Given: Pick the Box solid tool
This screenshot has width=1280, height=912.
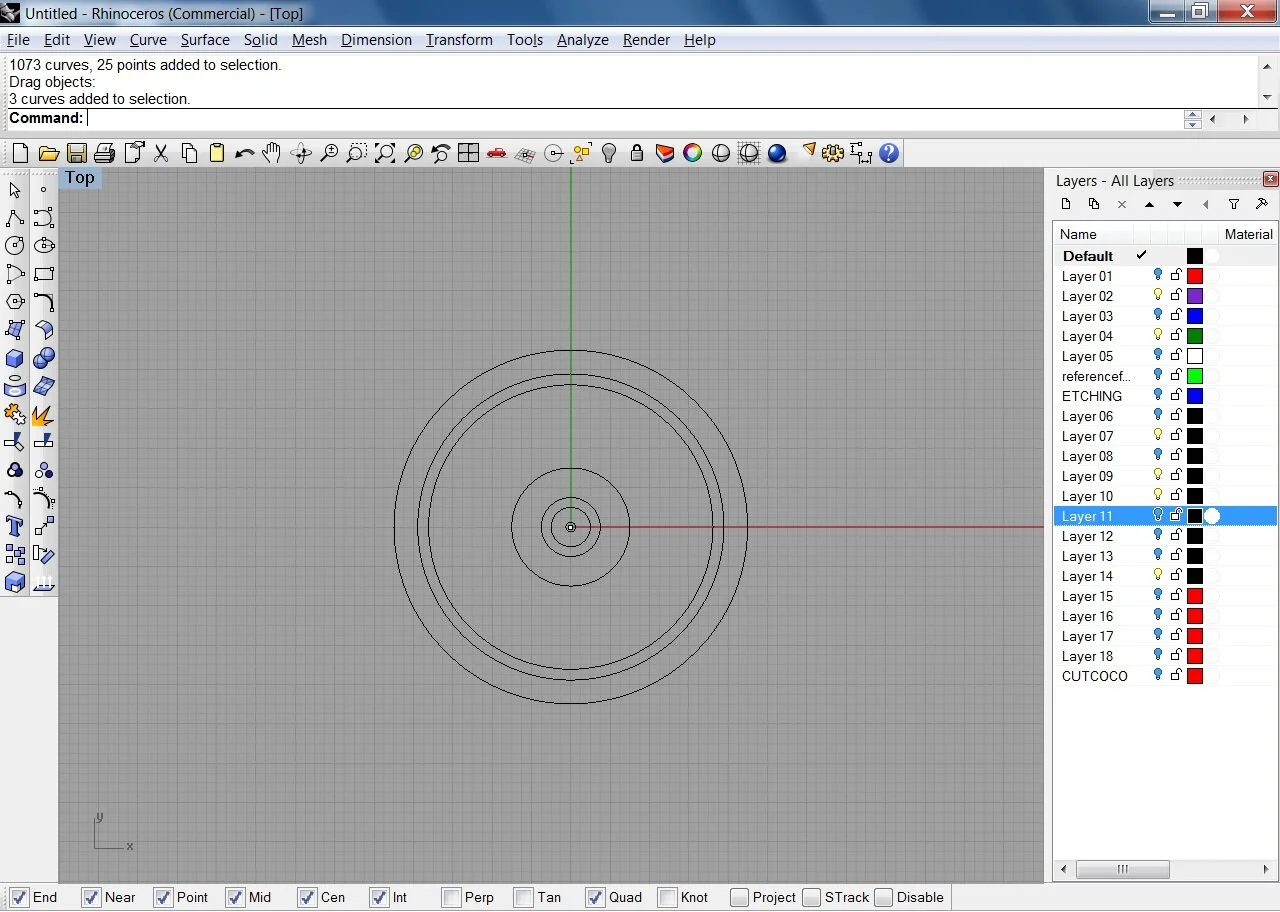Looking at the screenshot, I should pyautogui.click(x=15, y=358).
